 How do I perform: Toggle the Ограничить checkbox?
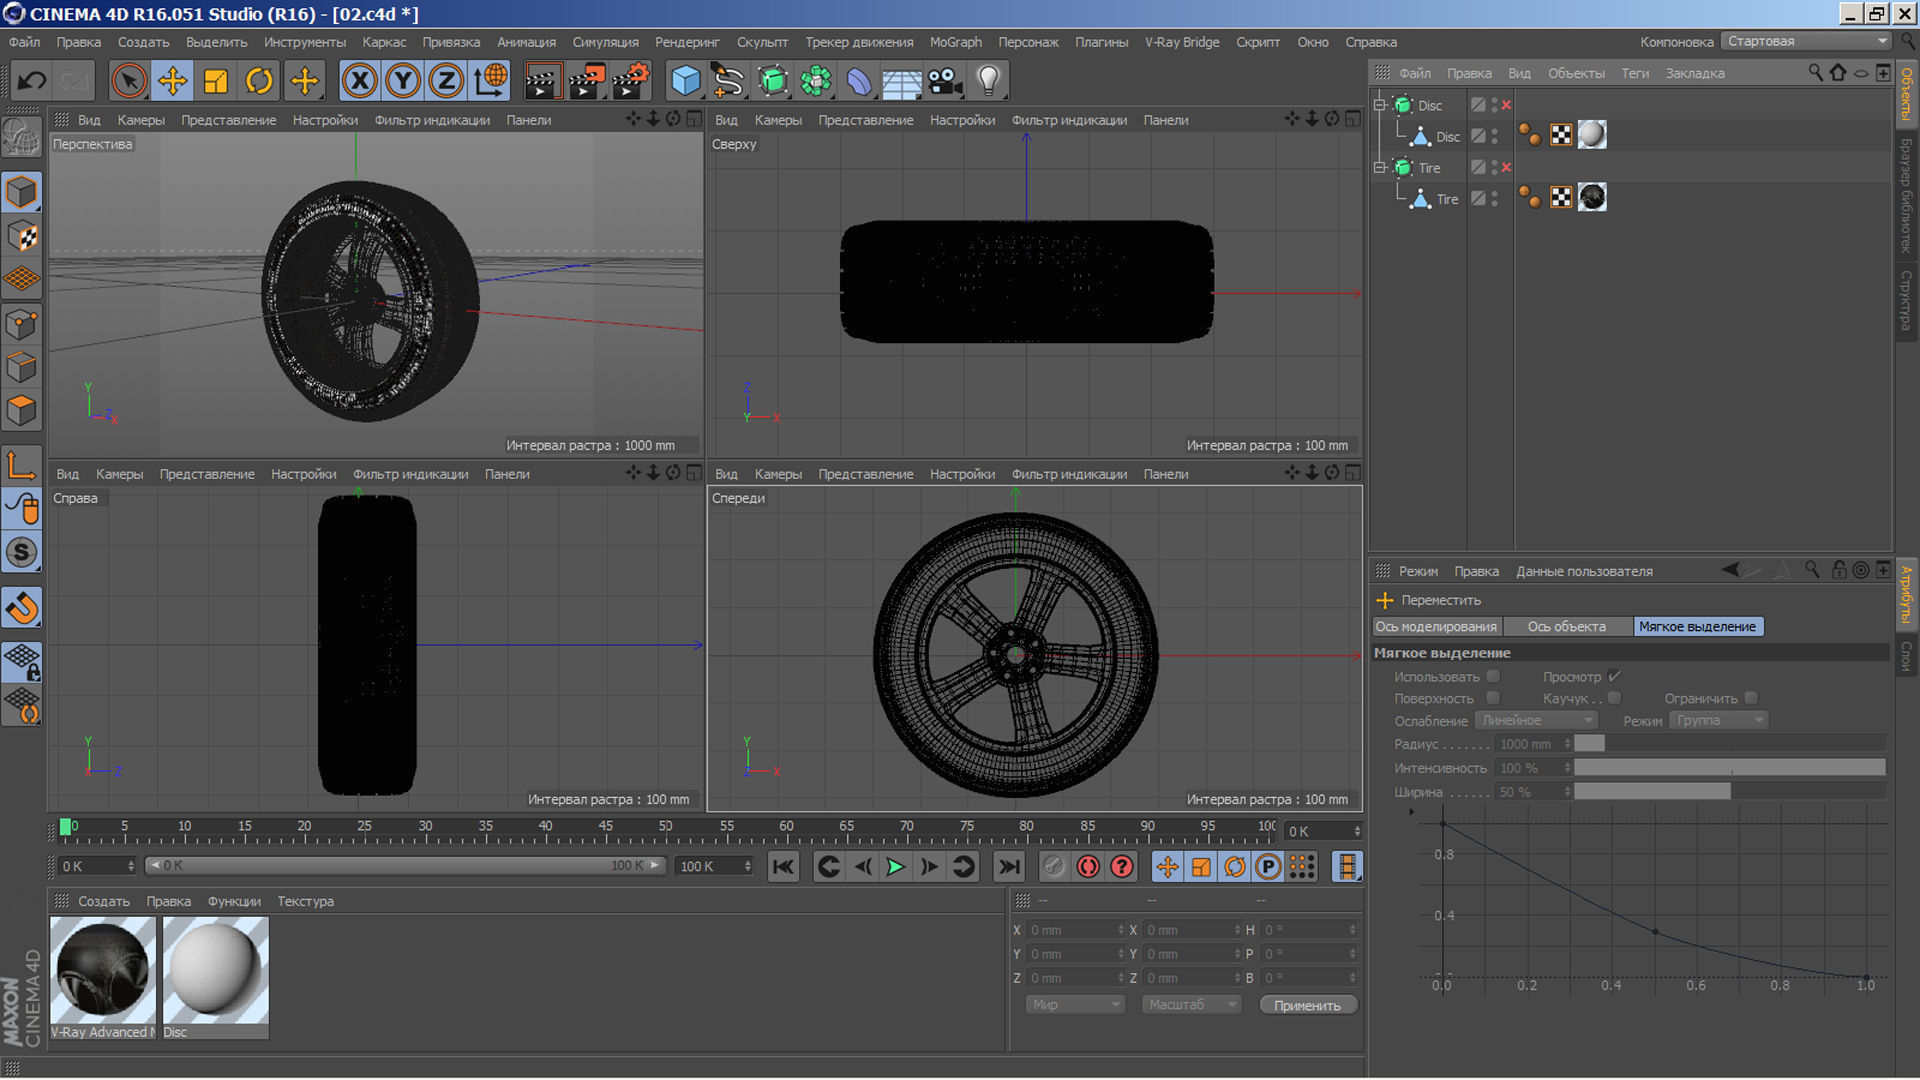(x=1751, y=698)
